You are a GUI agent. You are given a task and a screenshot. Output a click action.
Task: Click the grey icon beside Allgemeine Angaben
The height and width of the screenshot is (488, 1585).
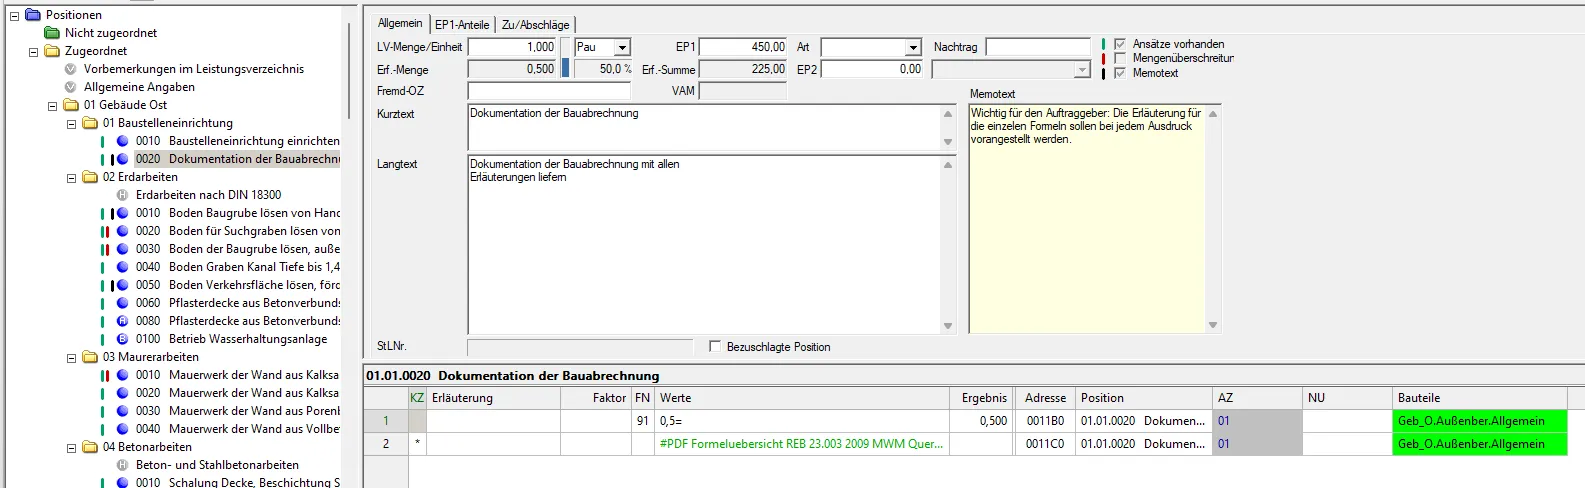(x=70, y=87)
